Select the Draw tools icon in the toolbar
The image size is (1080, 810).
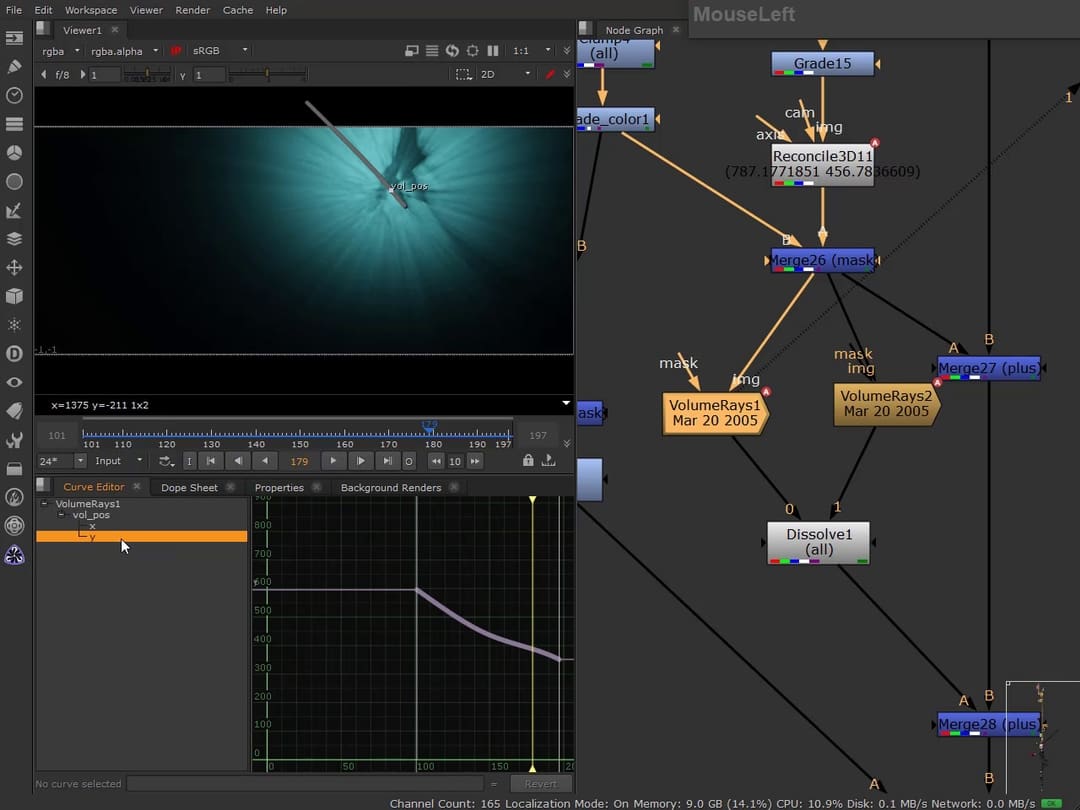14,66
